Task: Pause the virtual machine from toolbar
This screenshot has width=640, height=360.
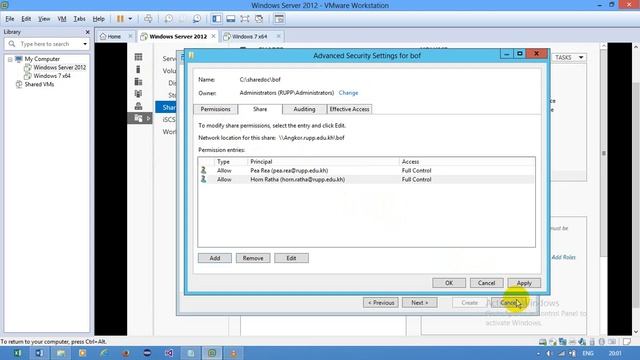Action: [x=120, y=19]
